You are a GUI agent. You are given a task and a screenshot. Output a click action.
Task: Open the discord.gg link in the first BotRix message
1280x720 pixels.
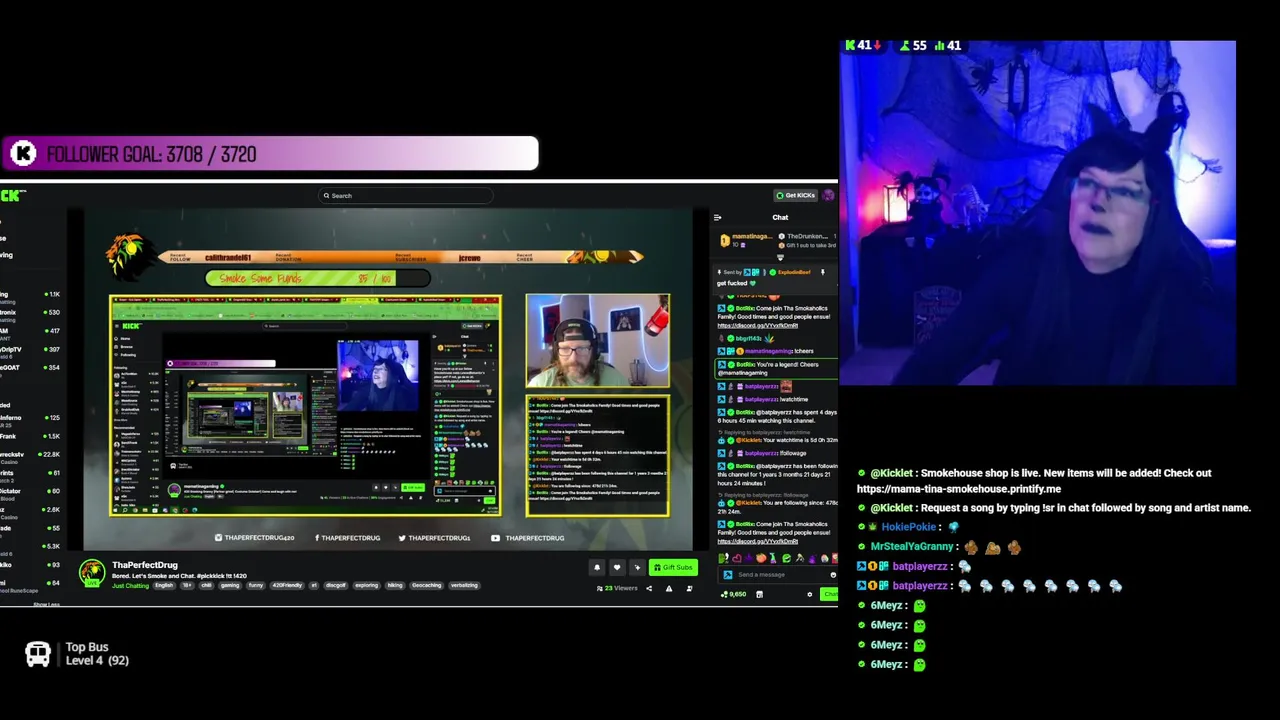point(757,325)
